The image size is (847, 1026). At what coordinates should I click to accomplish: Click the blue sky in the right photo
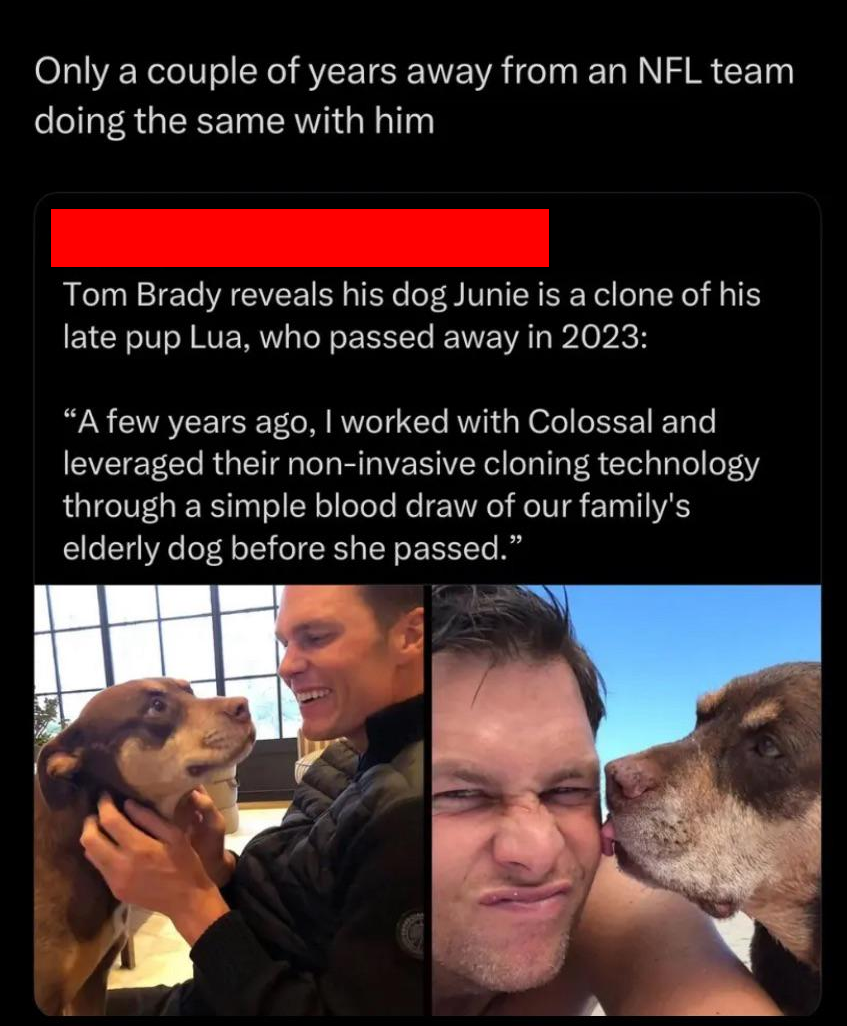pos(690,630)
